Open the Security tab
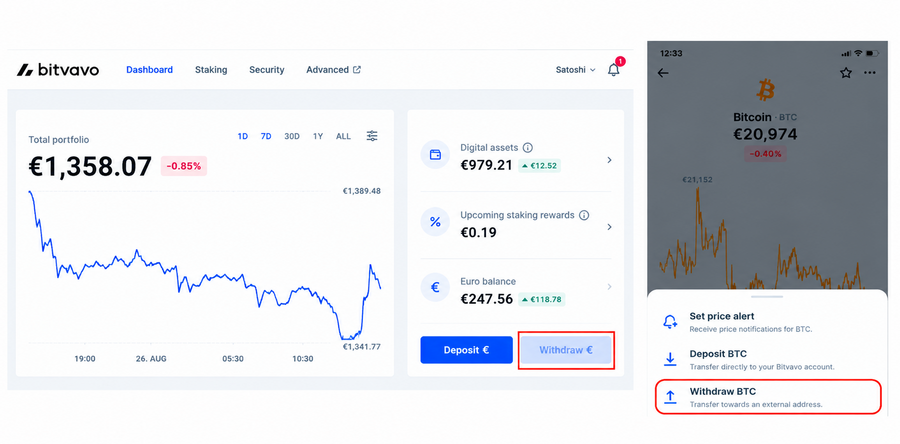The height and width of the screenshot is (444, 900). click(x=266, y=70)
